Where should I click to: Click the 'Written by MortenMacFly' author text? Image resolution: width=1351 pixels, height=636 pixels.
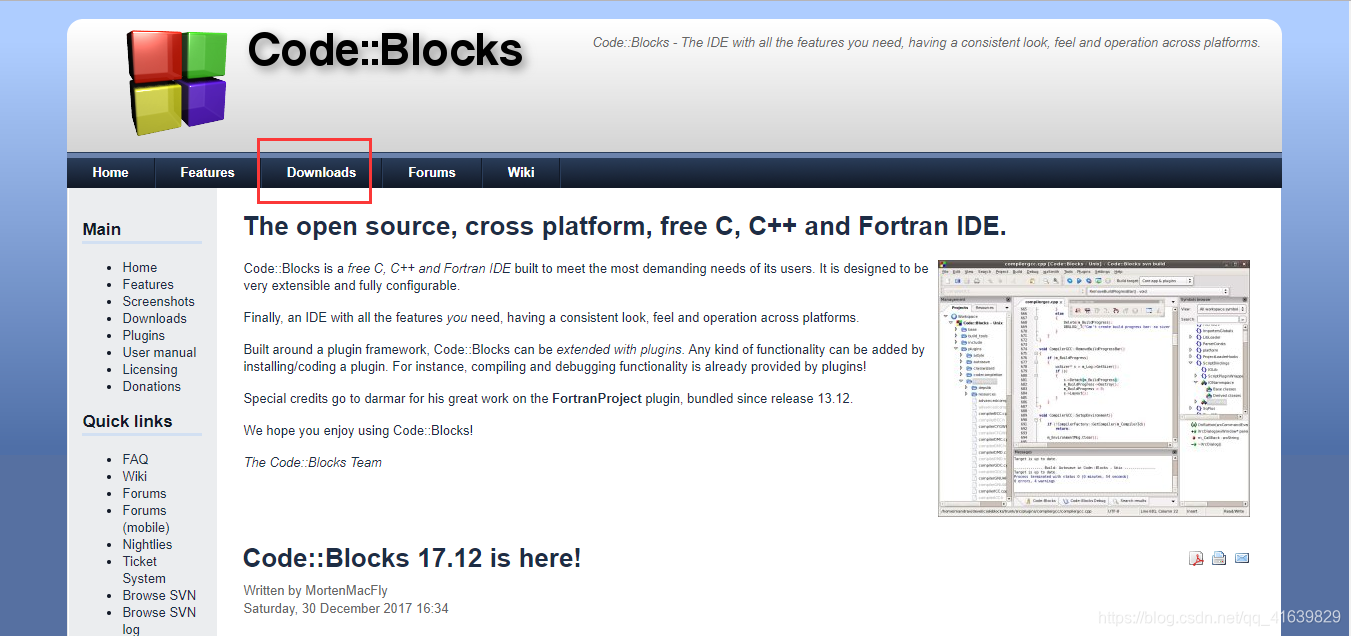(x=314, y=591)
